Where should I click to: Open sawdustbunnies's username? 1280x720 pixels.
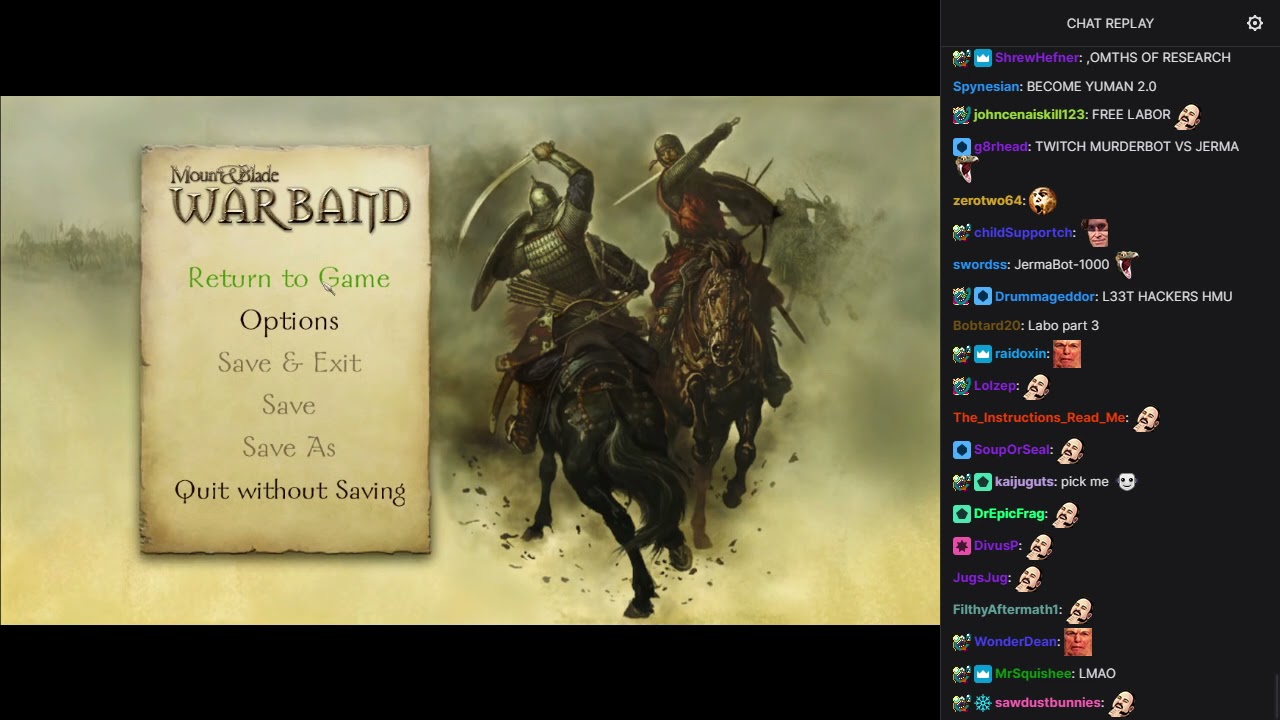pyautogui.click(x=1048, y=703)
